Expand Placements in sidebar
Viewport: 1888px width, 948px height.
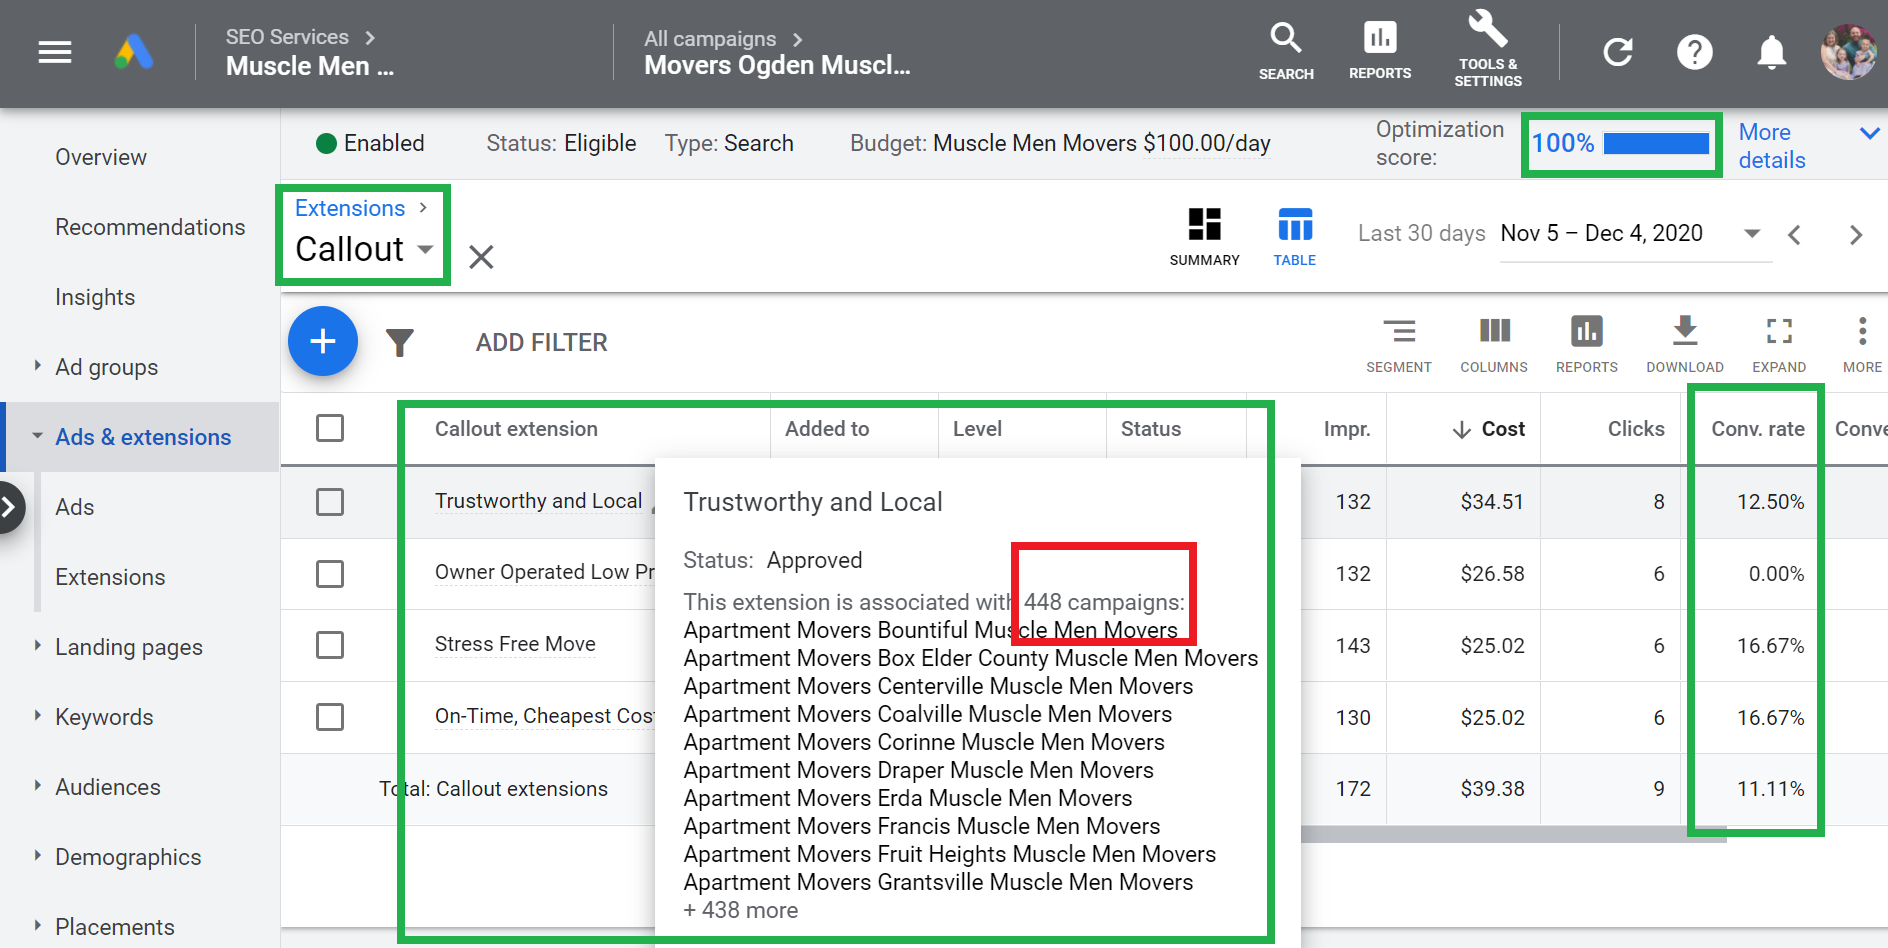(37, 926)
